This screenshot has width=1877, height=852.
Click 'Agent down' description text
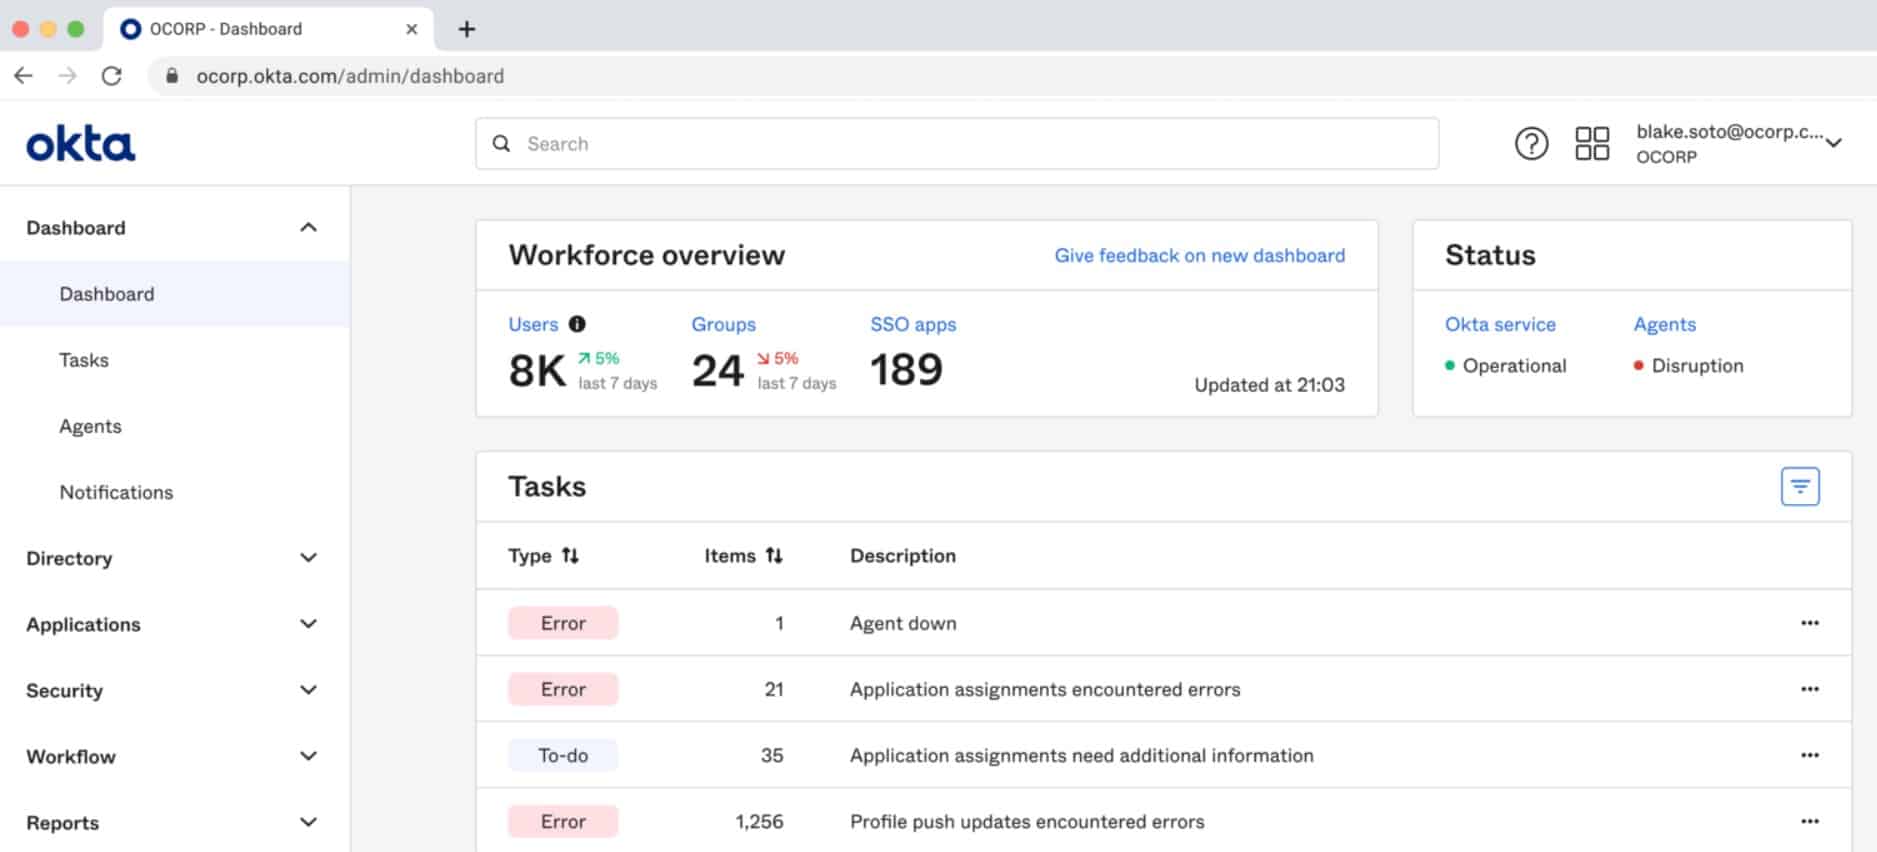[x=903, y=623]
